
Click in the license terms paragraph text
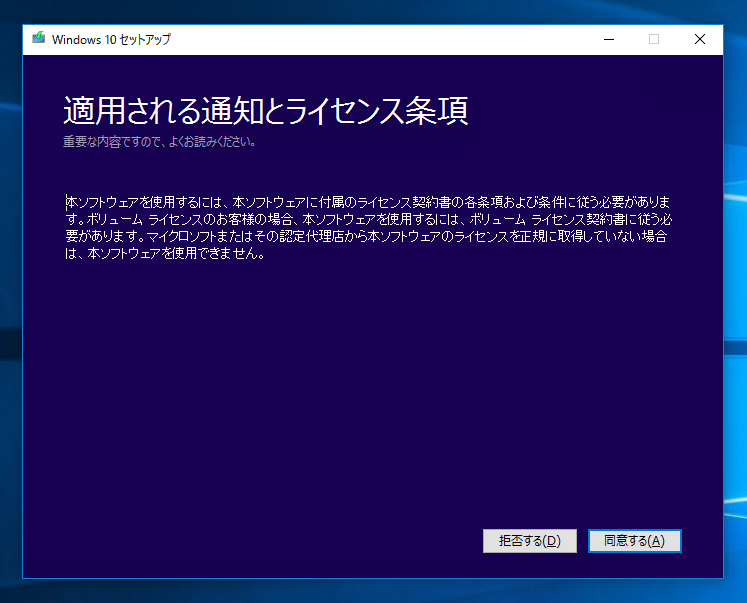tap(369, 228)
